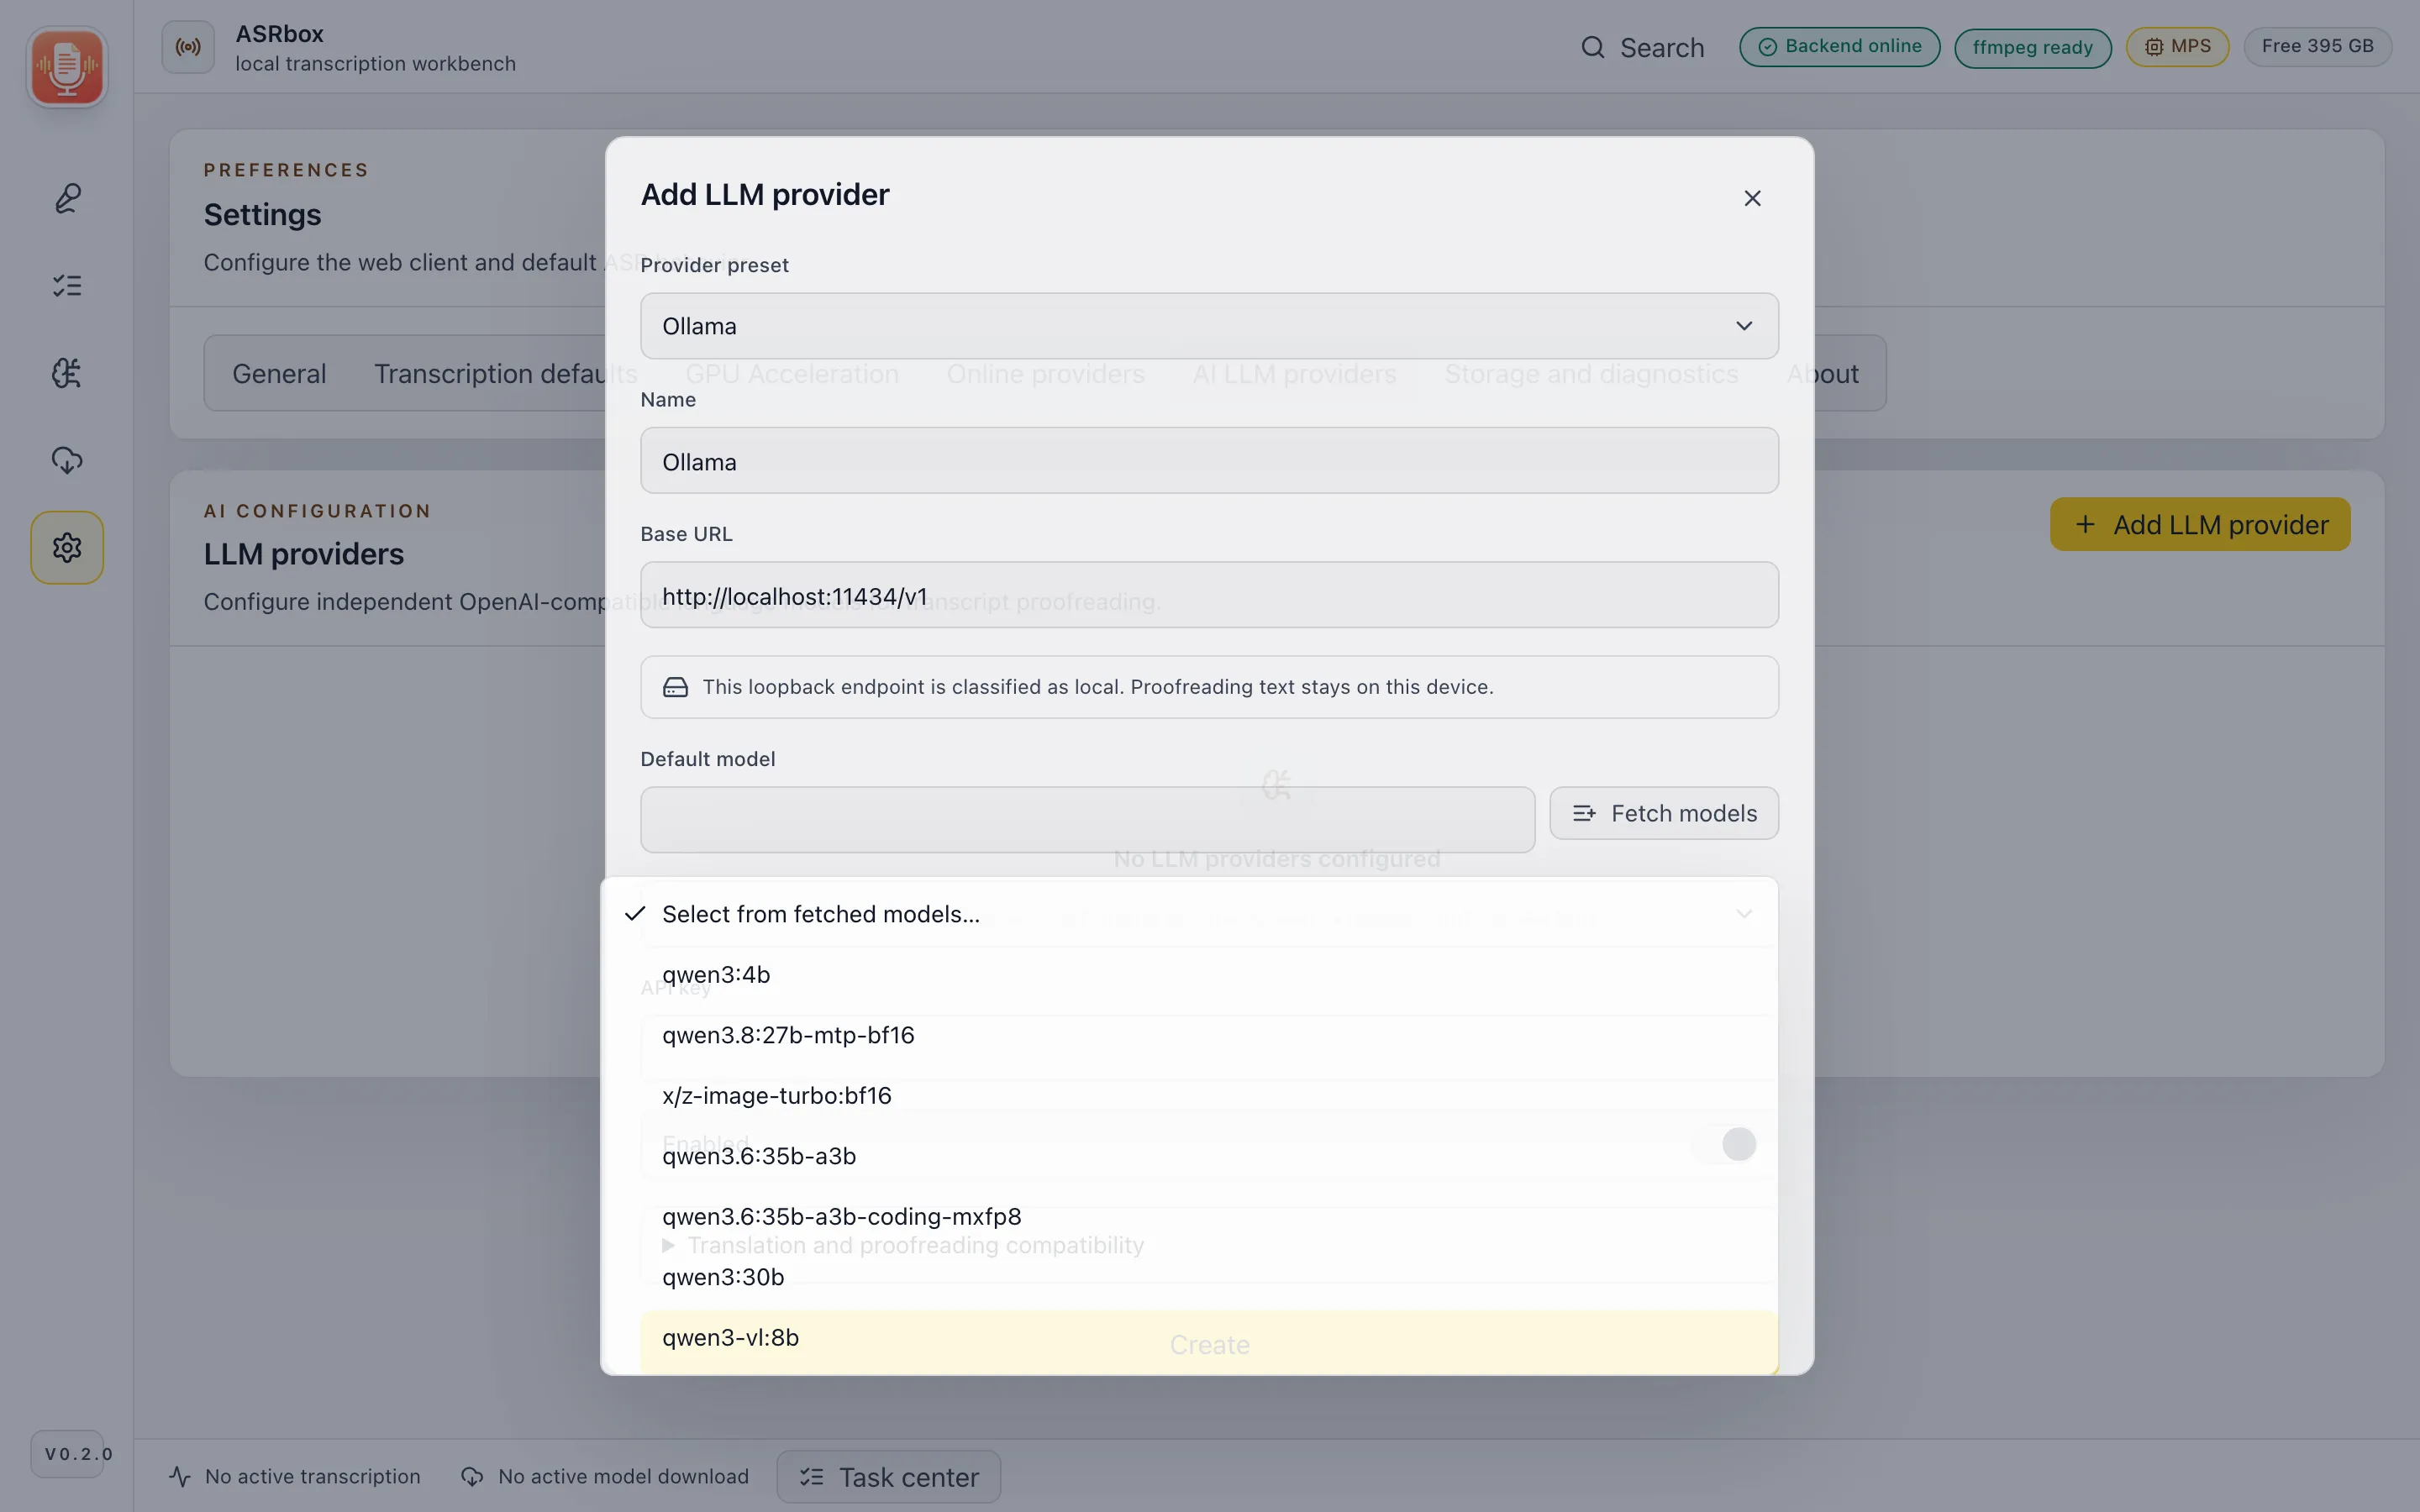Toggle the Enabled switch
Image resolution: width=2420 pixels, height=1512 pixels.
[x=1726, y=1144]
